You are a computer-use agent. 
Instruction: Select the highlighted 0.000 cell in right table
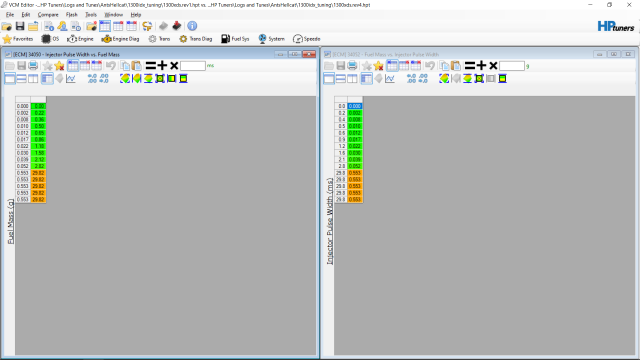point(355,106)
